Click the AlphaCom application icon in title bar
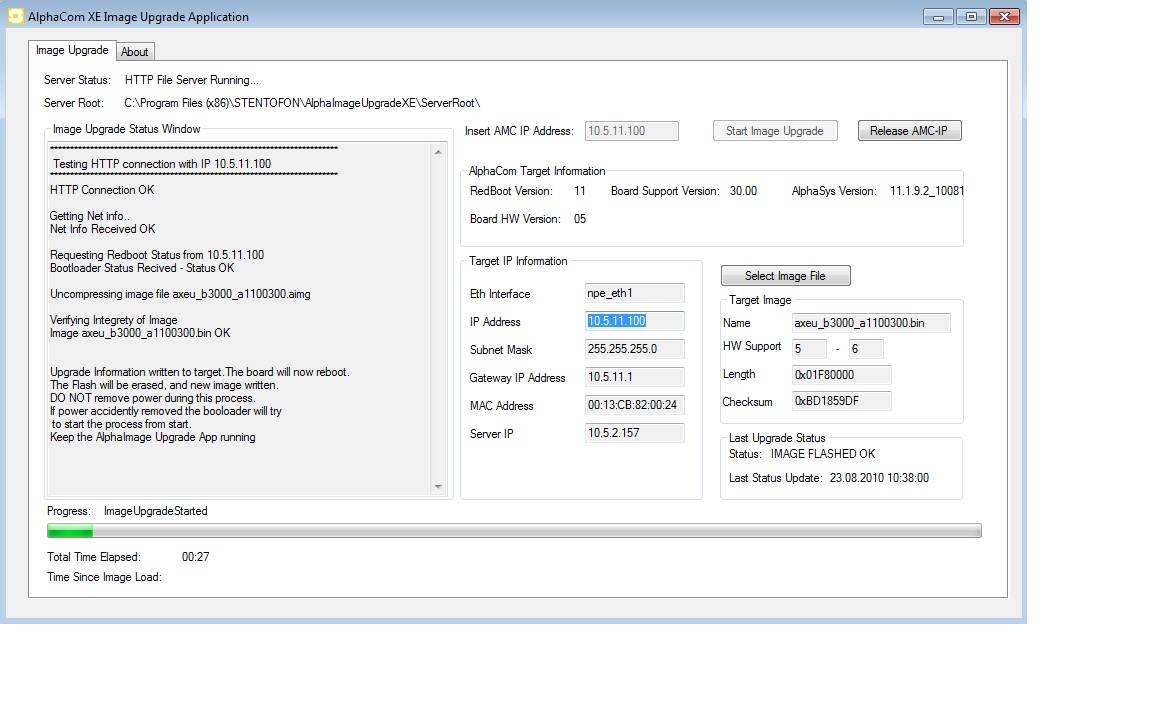 pyautogui.click(x=15, y=16)
